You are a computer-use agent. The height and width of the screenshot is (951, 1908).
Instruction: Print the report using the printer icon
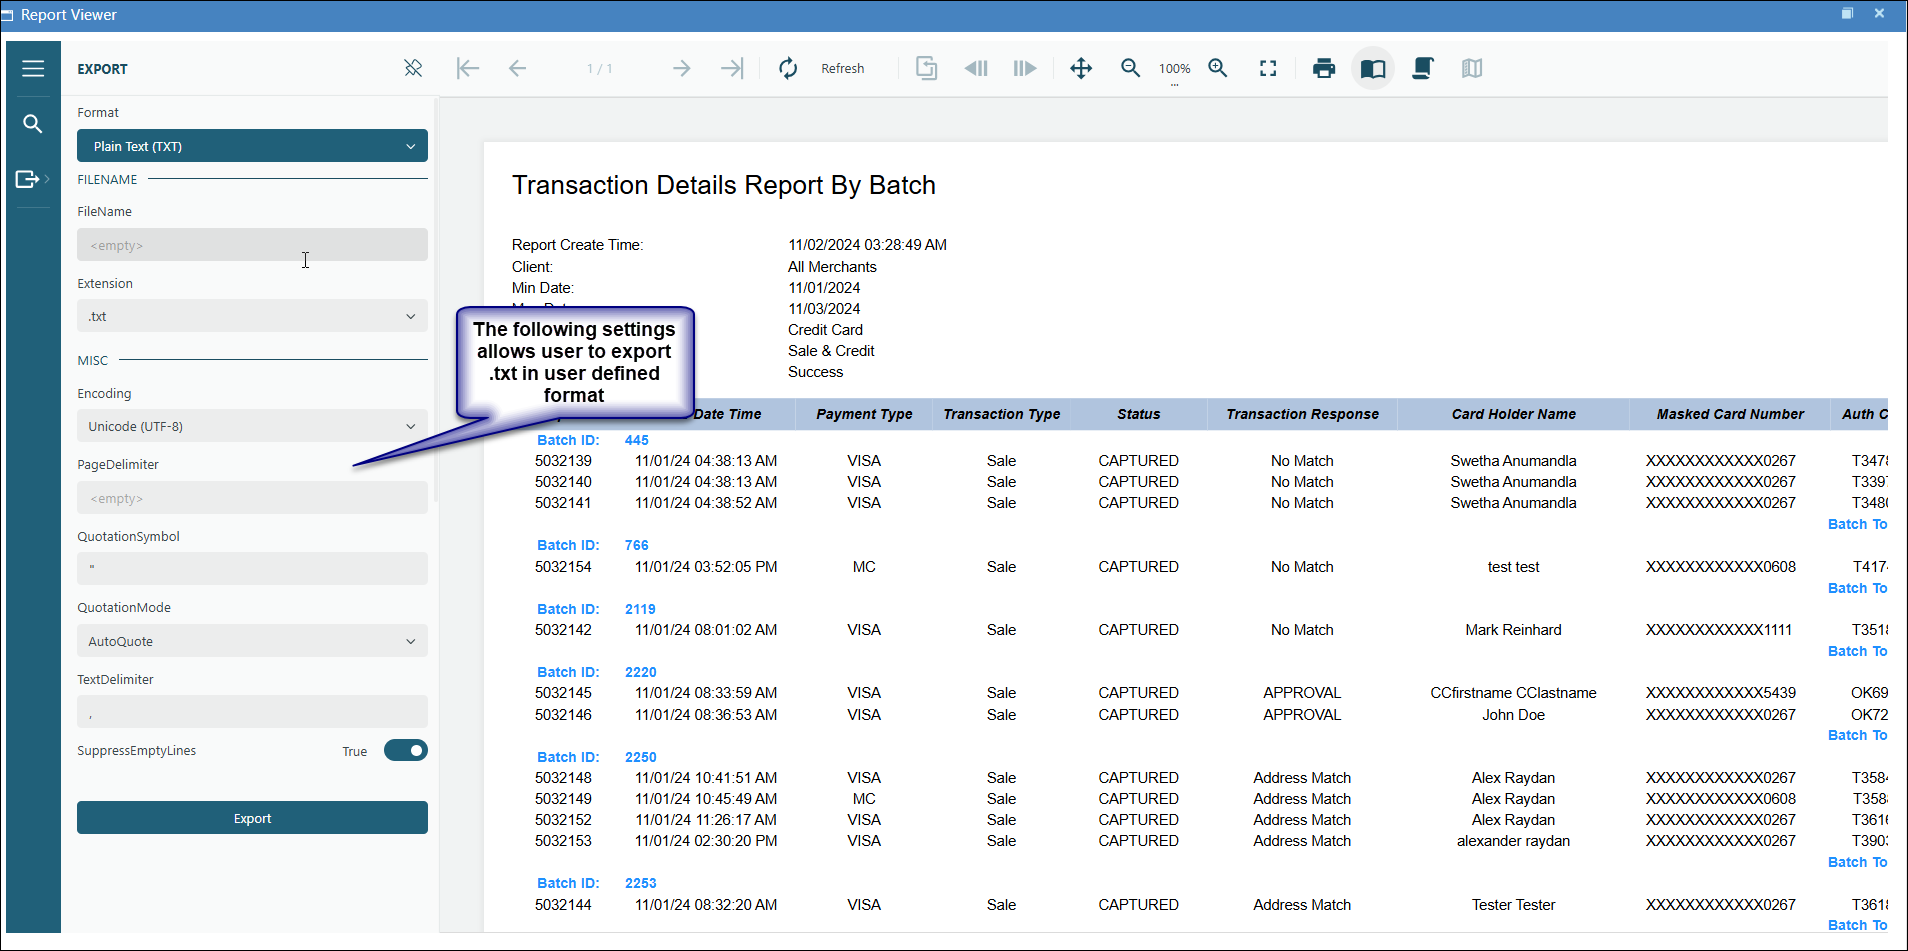click(x=1324, y=68)
